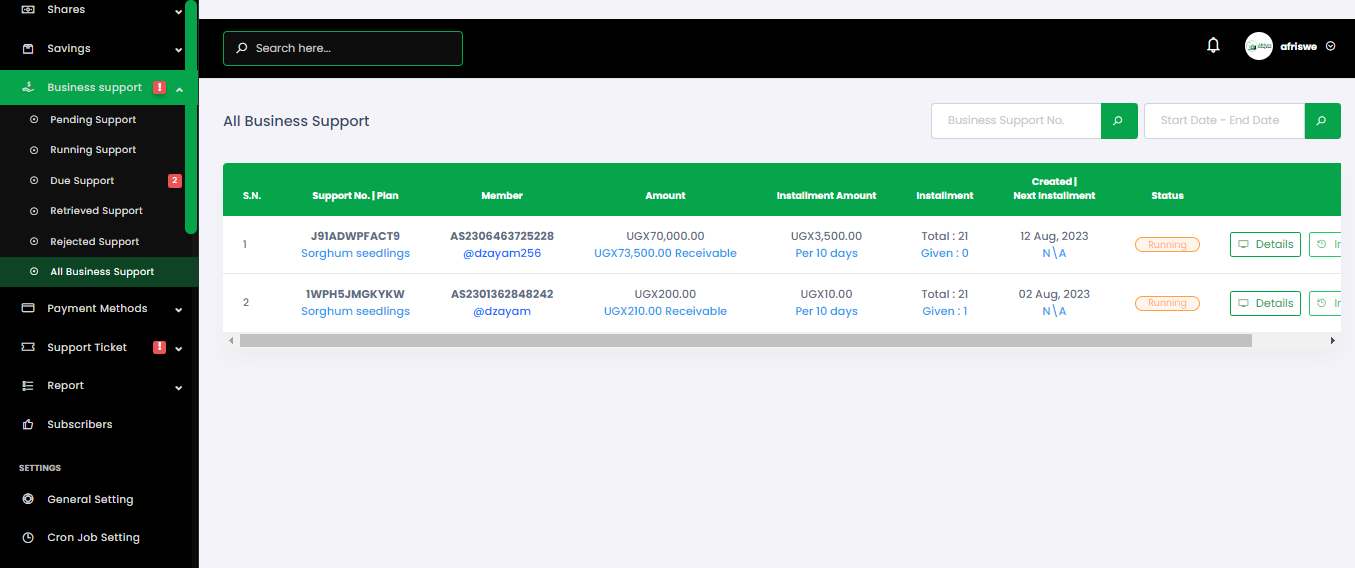
Task: Click the Retrieved Support bullet icon
Action: tap(34, 211)
